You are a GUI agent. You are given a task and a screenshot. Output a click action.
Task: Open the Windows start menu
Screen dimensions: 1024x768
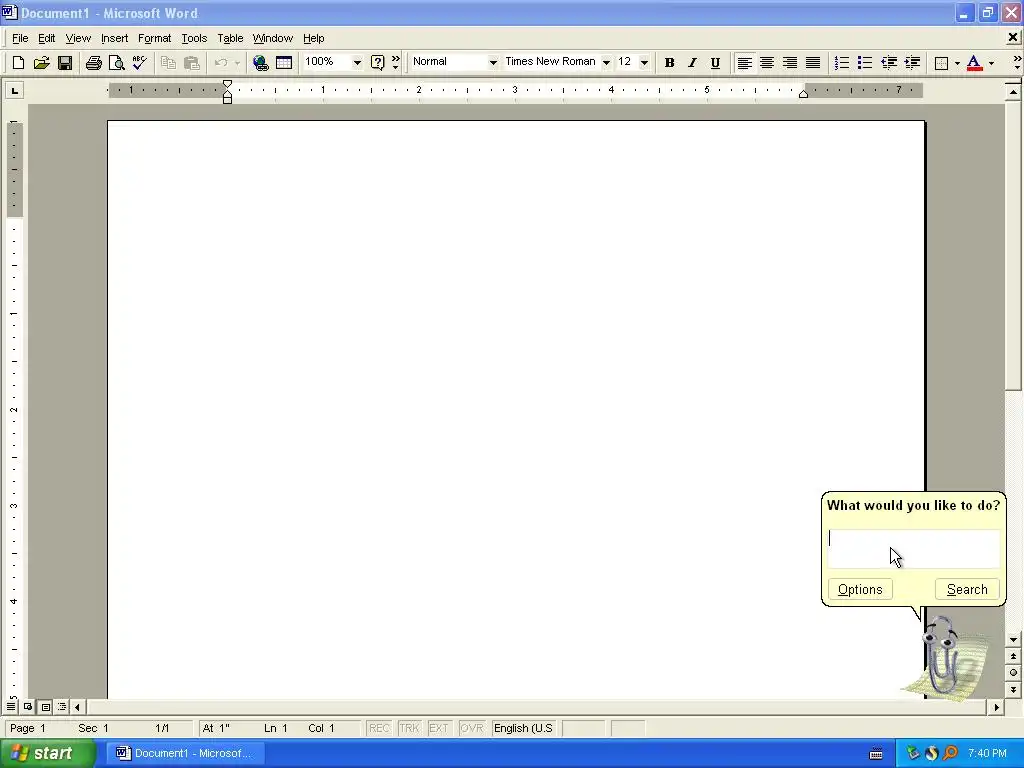(x=48, y=753)
